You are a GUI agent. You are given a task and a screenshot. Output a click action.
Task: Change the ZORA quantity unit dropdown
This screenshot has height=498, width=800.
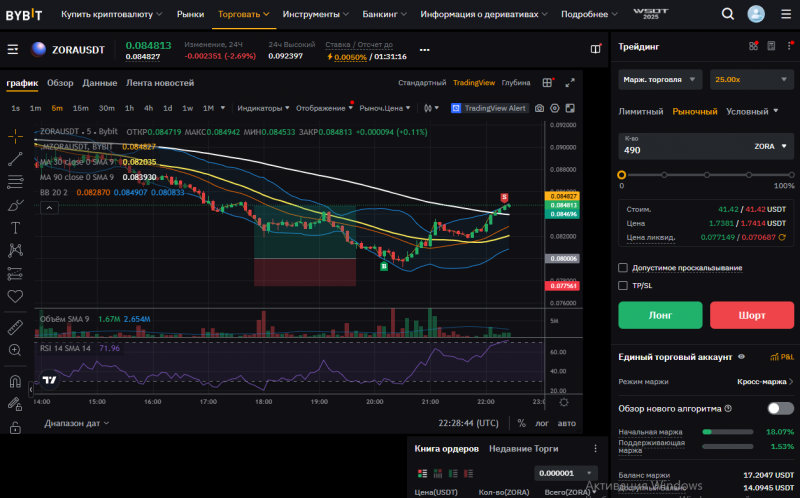pos(770,146)
